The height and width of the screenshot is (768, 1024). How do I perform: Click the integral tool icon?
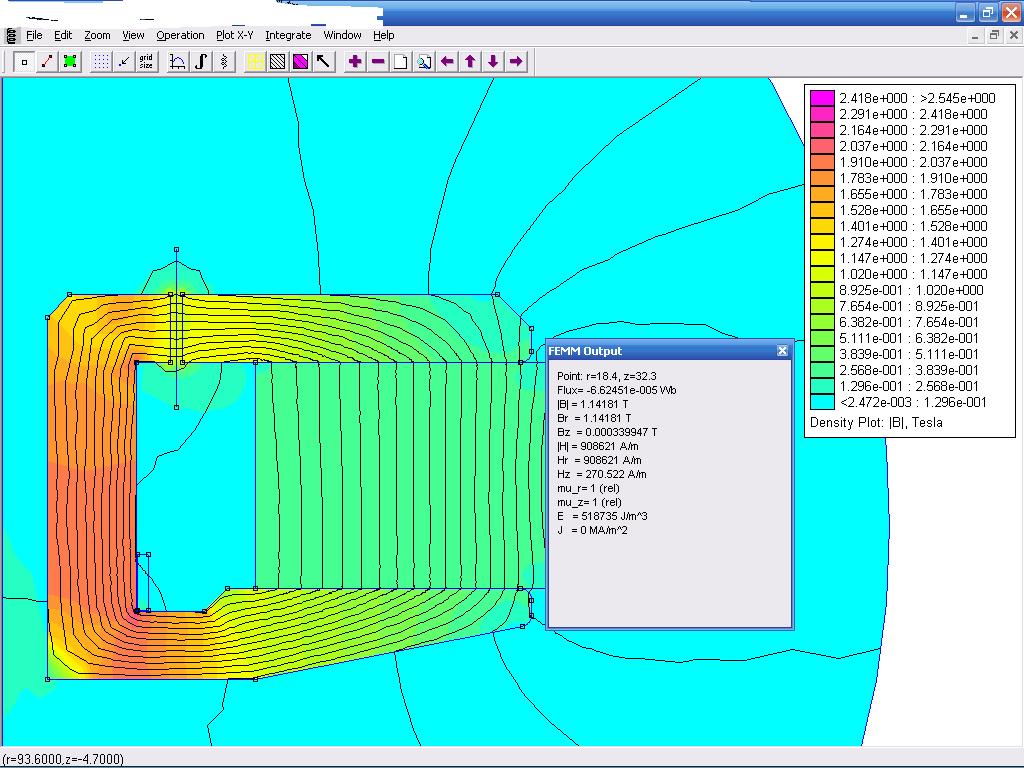coord(201,62)
